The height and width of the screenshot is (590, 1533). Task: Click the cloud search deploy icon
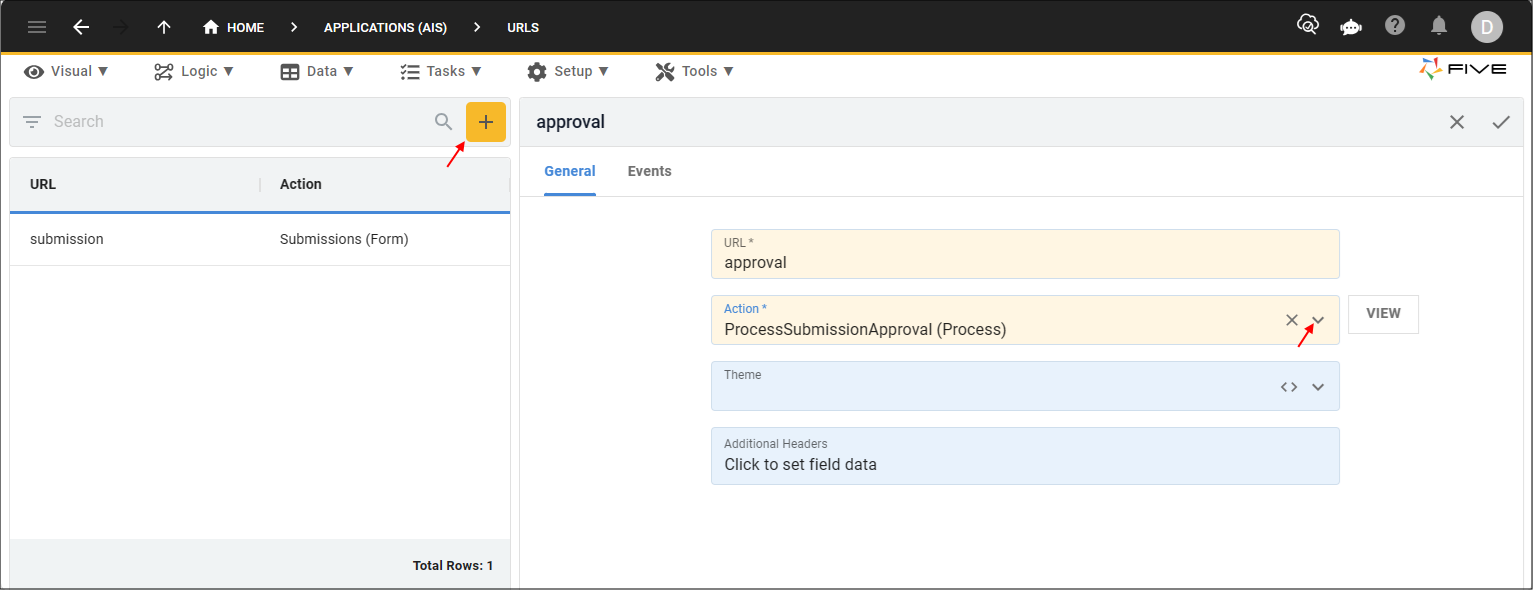[1307, 25]
